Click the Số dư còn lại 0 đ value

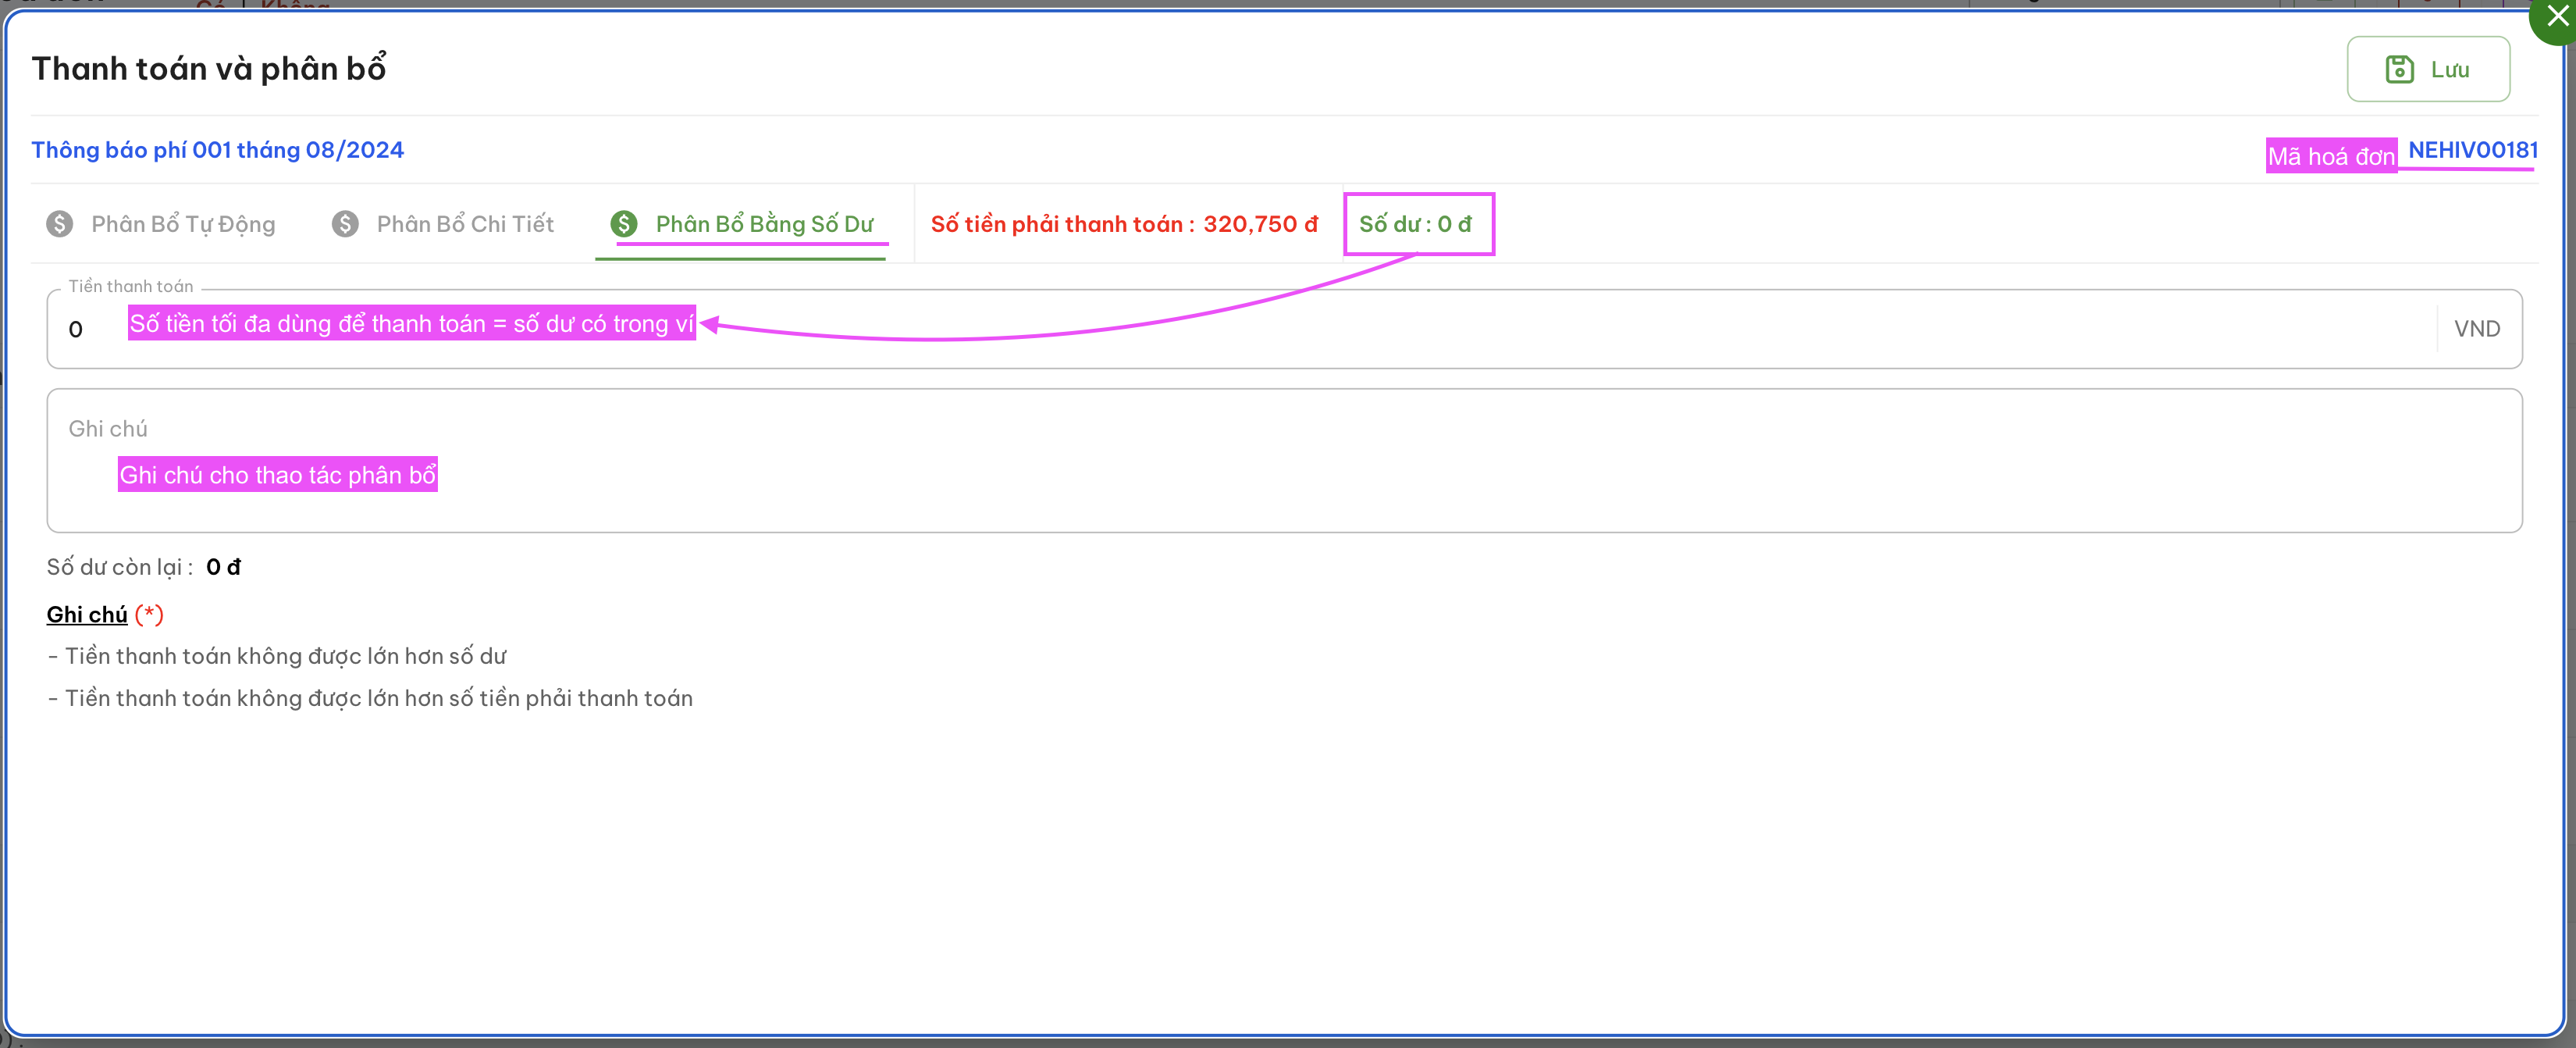(x=223, y=567)
